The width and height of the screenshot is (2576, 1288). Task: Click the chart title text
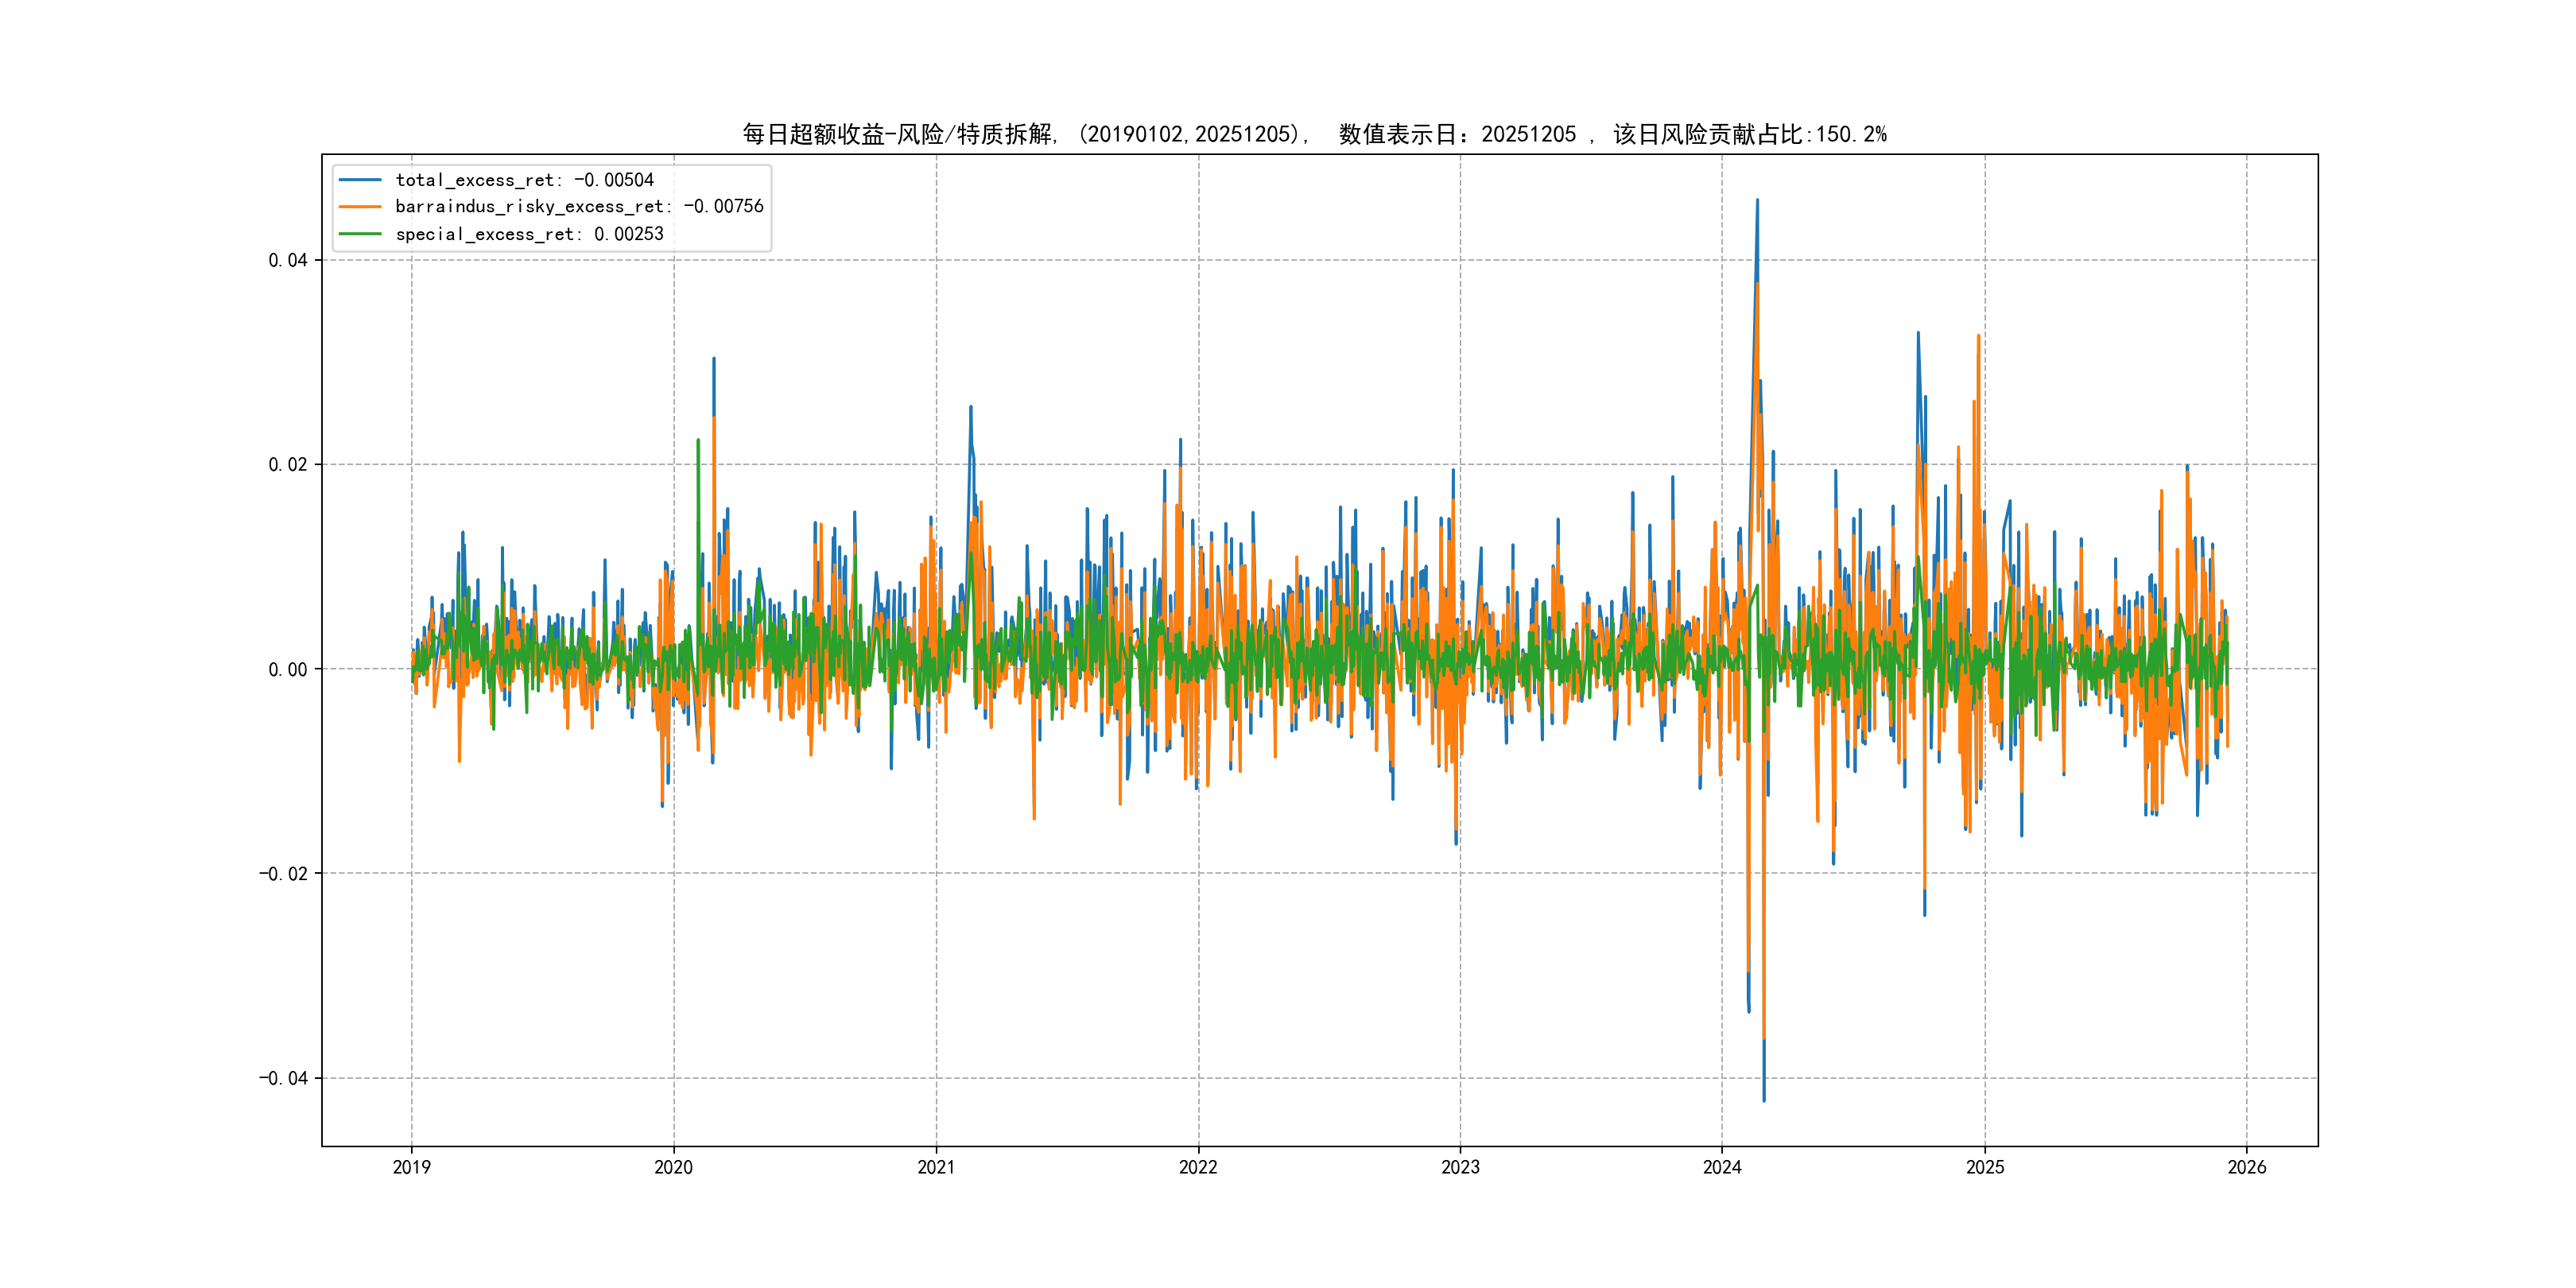coord(1314,134)
